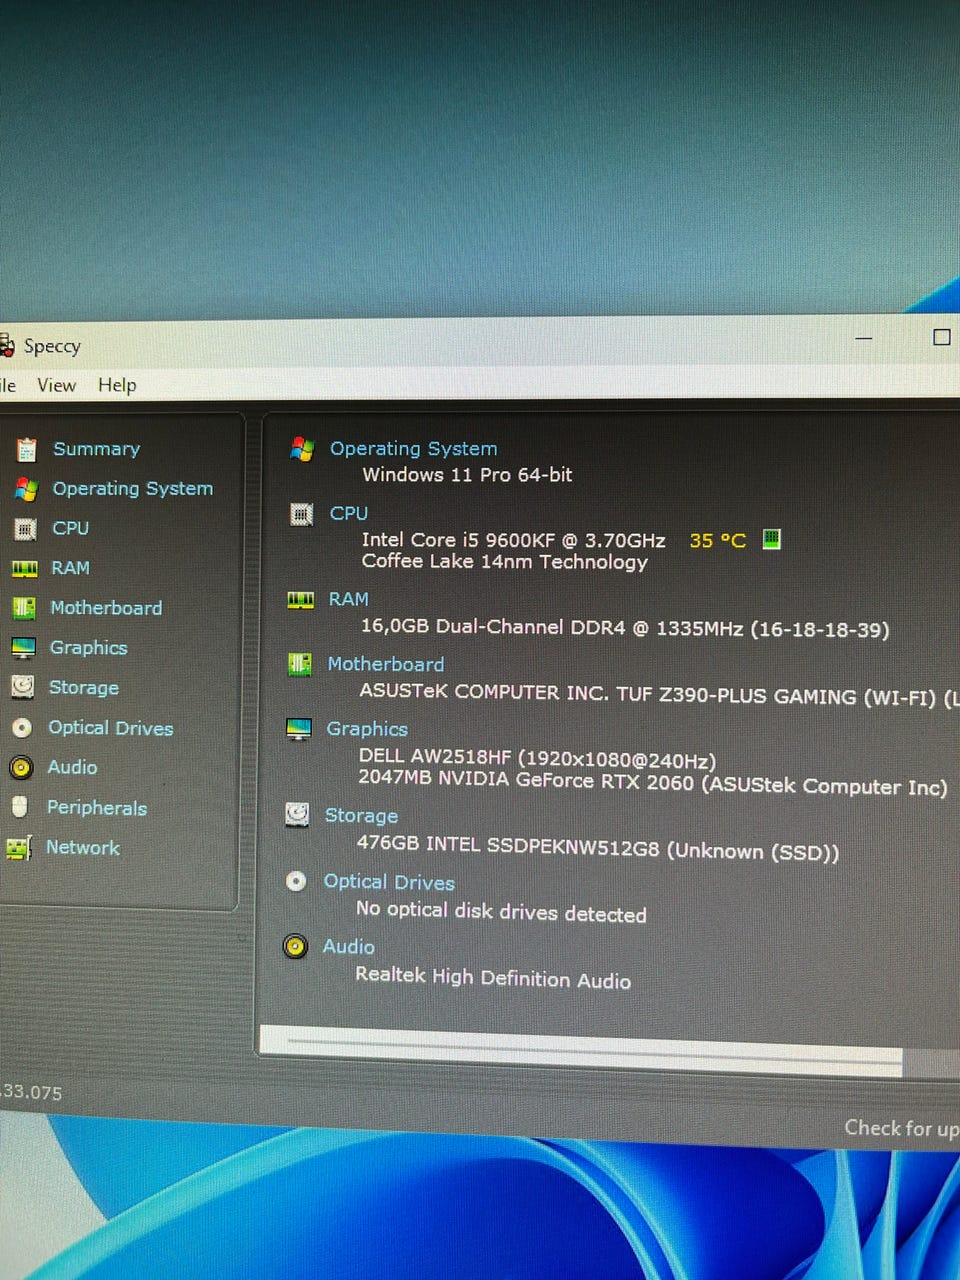Click the Audio speaker icon in the sidebar
Viewport: 960px width, 1280px height.
tap(21, 767)
